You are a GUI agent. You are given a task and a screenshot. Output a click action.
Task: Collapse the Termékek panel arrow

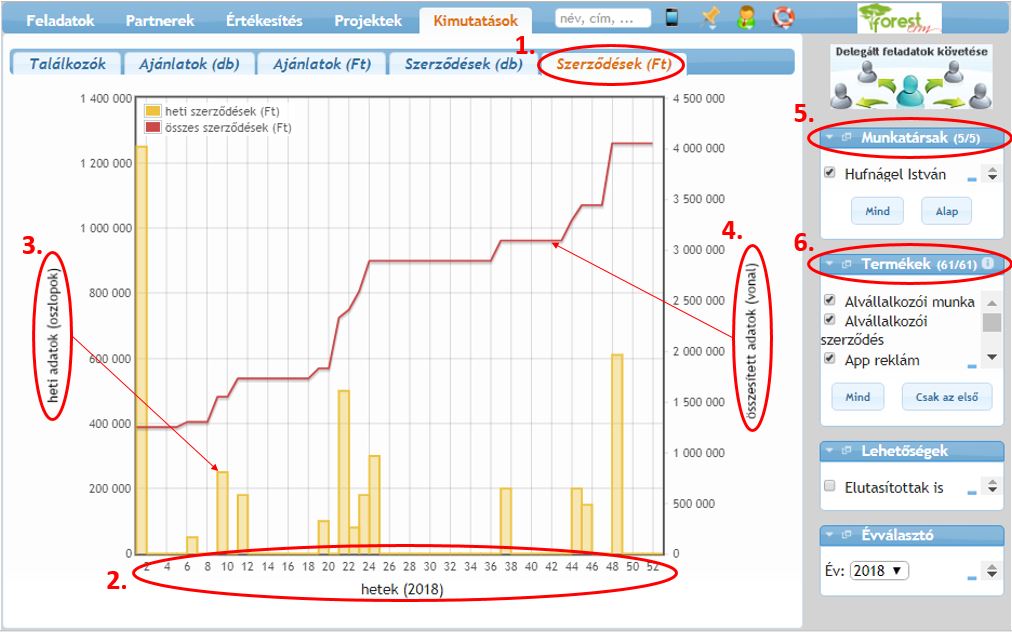(830, 264)
